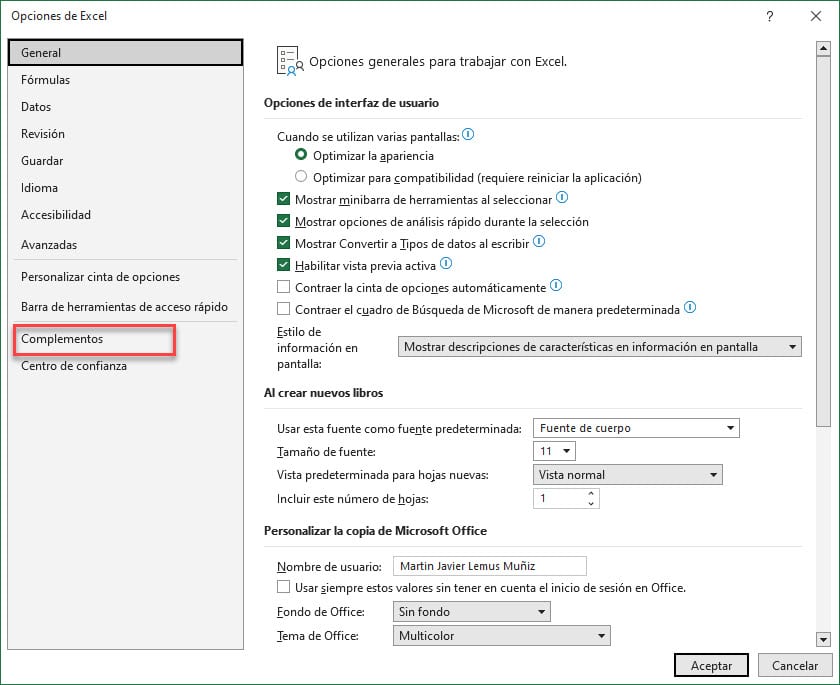Image resolution: width=840 pixels, height=685 pixels.
Task: Open the 'Tamaño de fuente' dropdown
Action: (x=556, y=451)
